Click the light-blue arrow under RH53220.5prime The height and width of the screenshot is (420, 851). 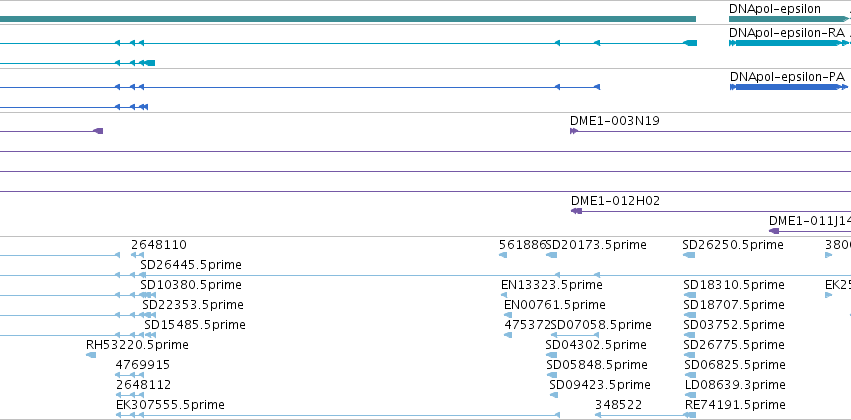point(91,355)
